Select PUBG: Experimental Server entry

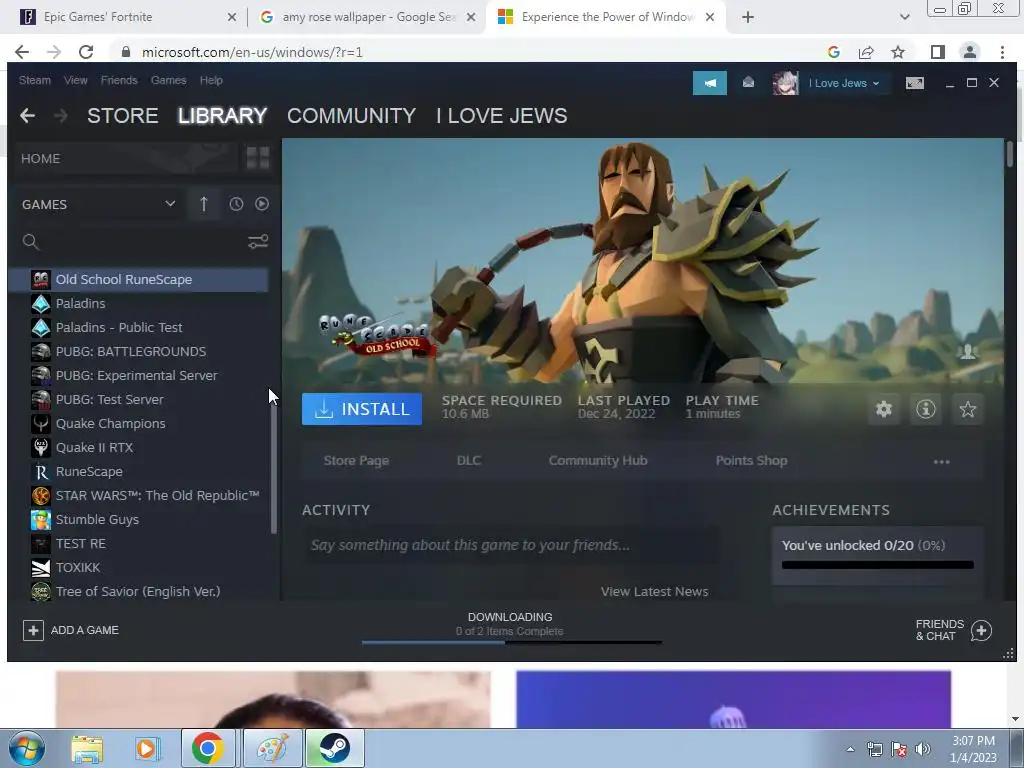click(138, 376)
